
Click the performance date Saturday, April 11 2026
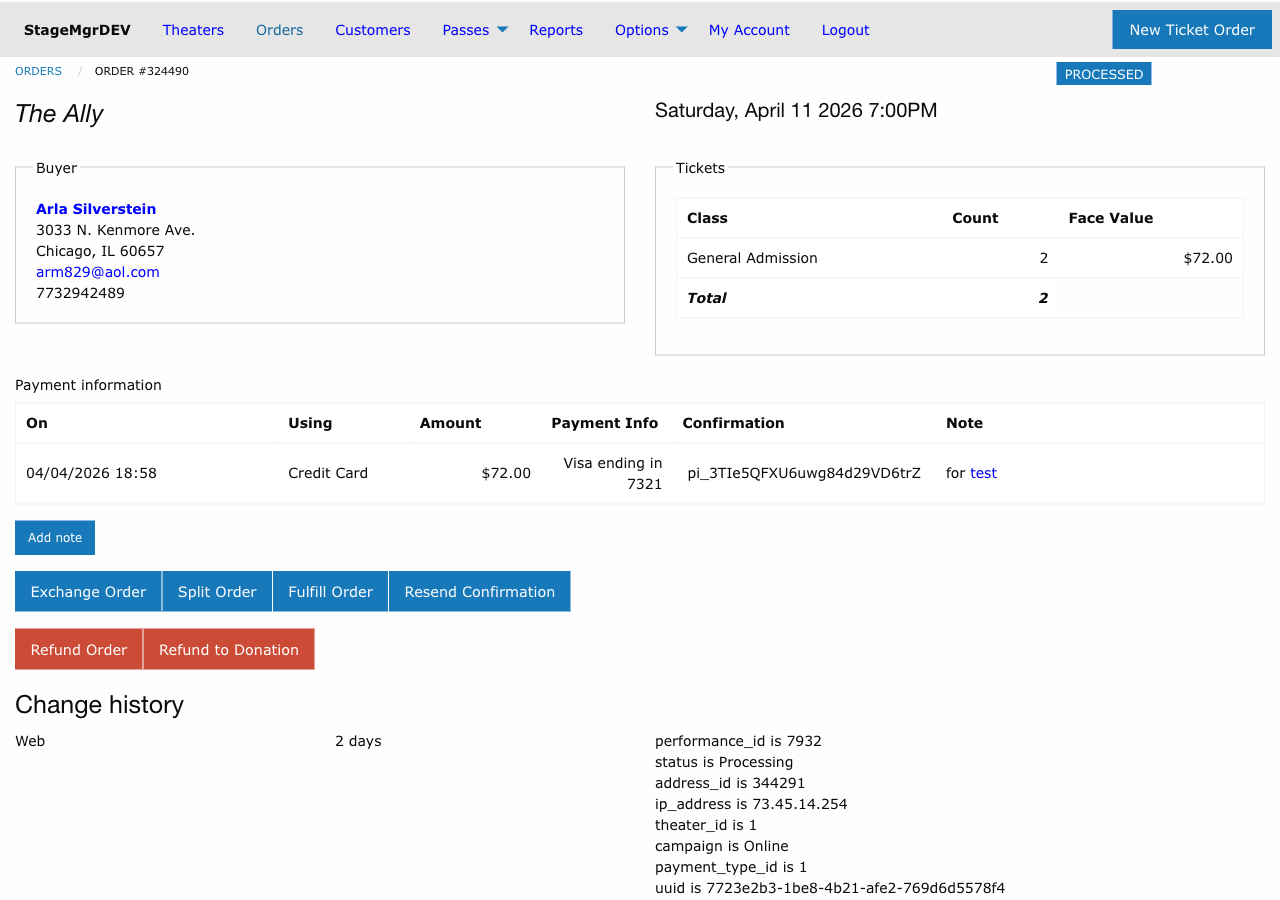pos(796,110)
